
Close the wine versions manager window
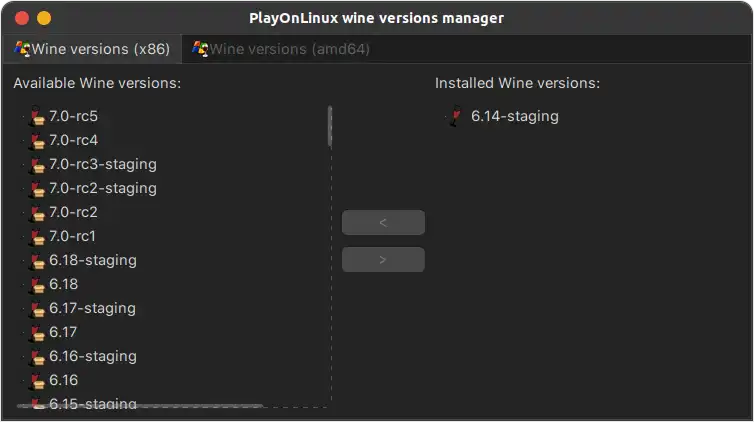point(22,18)
